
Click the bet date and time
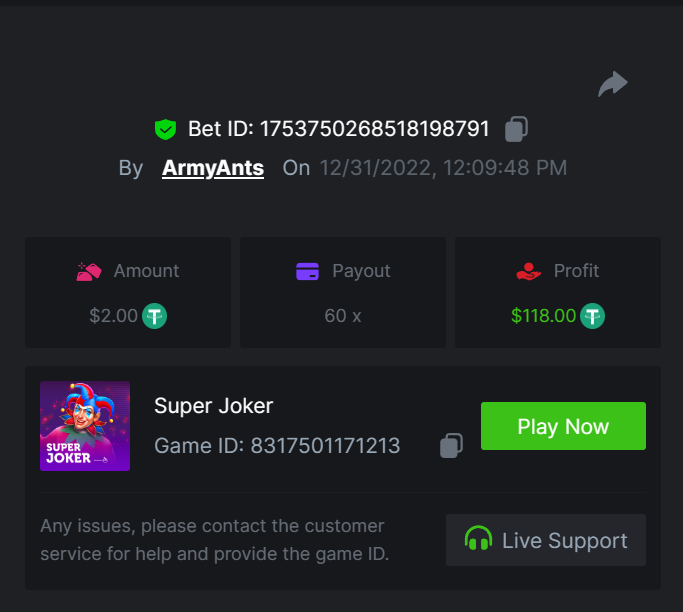point(443,168)
